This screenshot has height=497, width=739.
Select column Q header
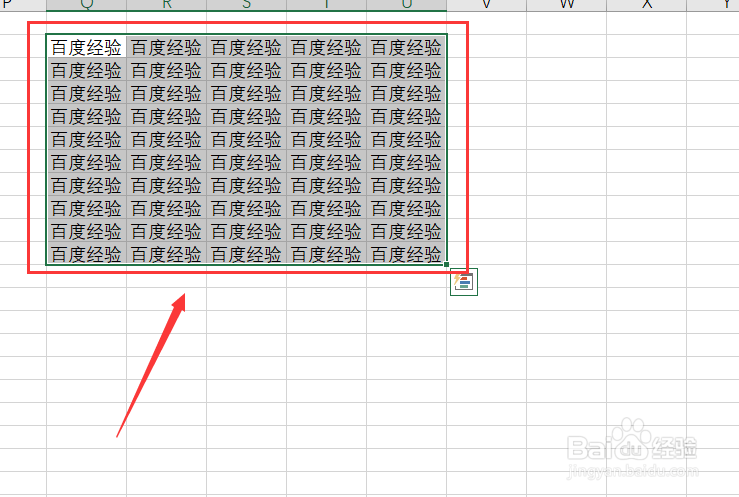[x=87, y=5]
